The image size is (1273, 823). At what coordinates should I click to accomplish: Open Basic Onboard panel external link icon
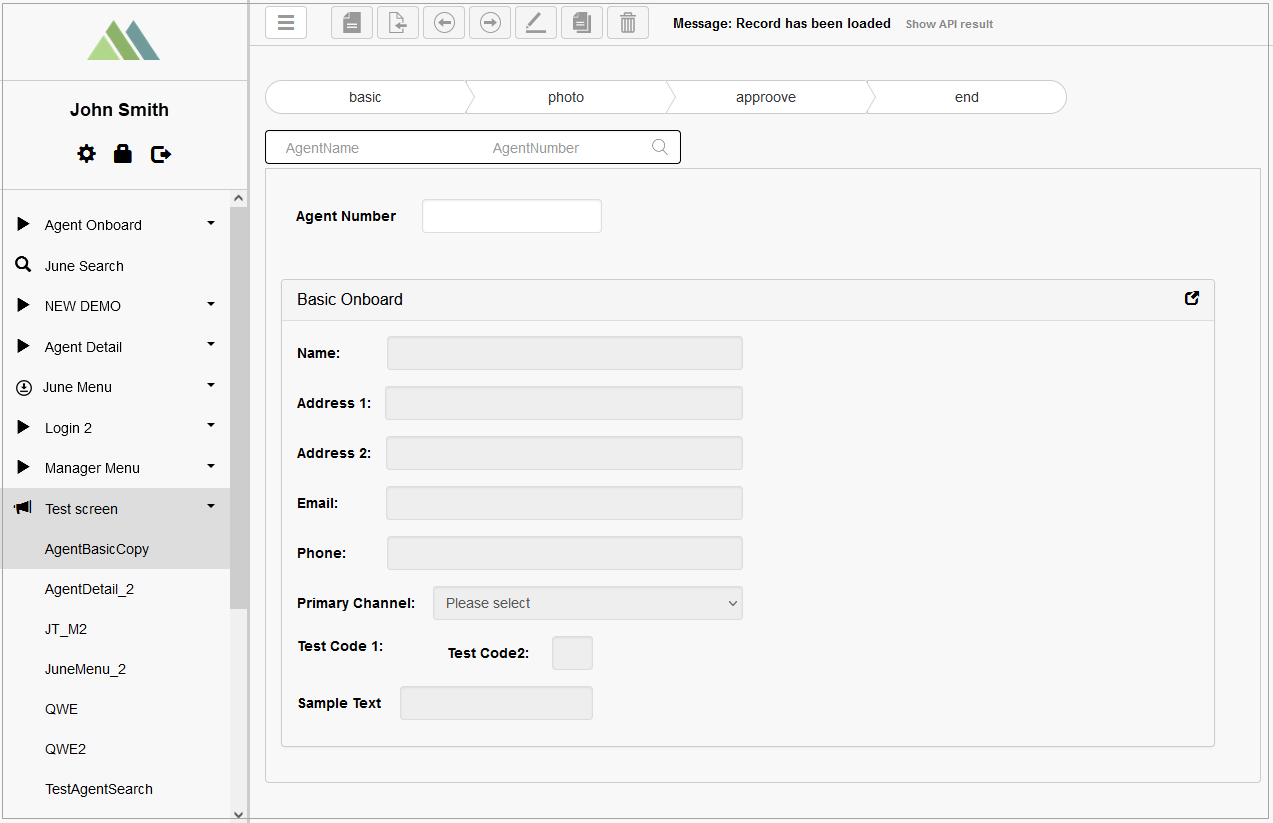click(x=1192, y=298)
